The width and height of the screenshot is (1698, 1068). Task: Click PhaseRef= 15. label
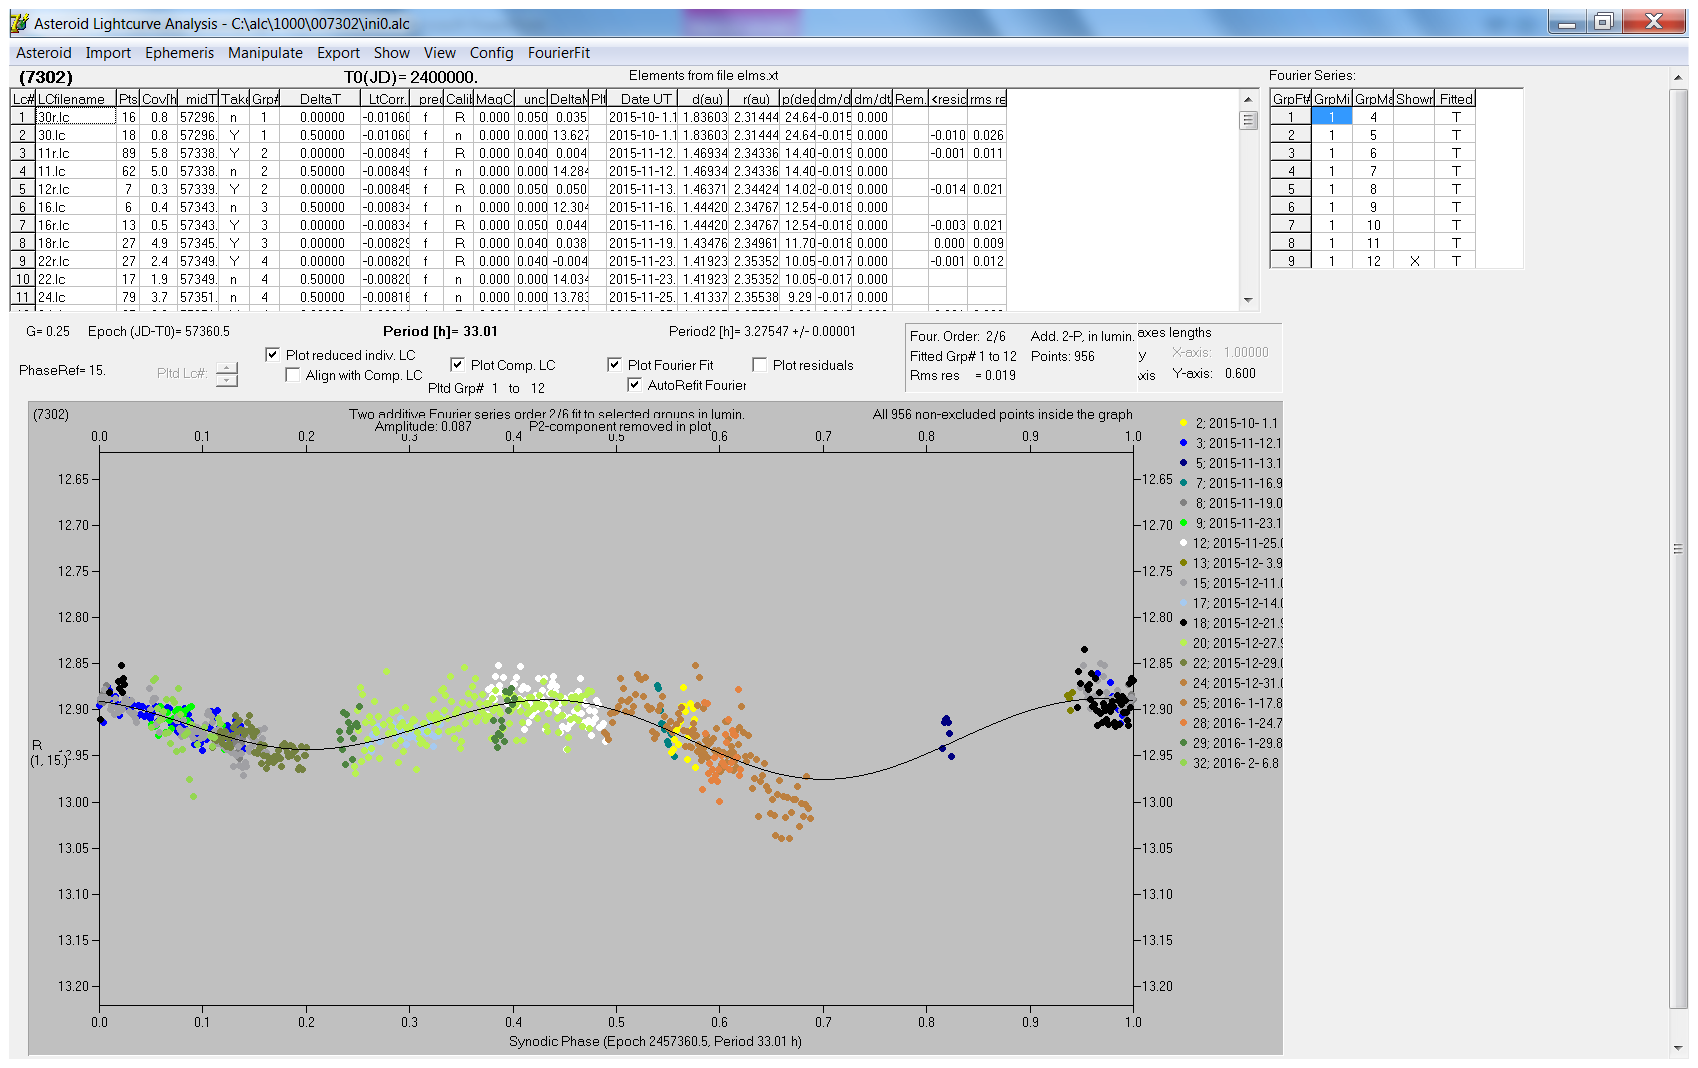pyautogui.click(x=62, y=370)
